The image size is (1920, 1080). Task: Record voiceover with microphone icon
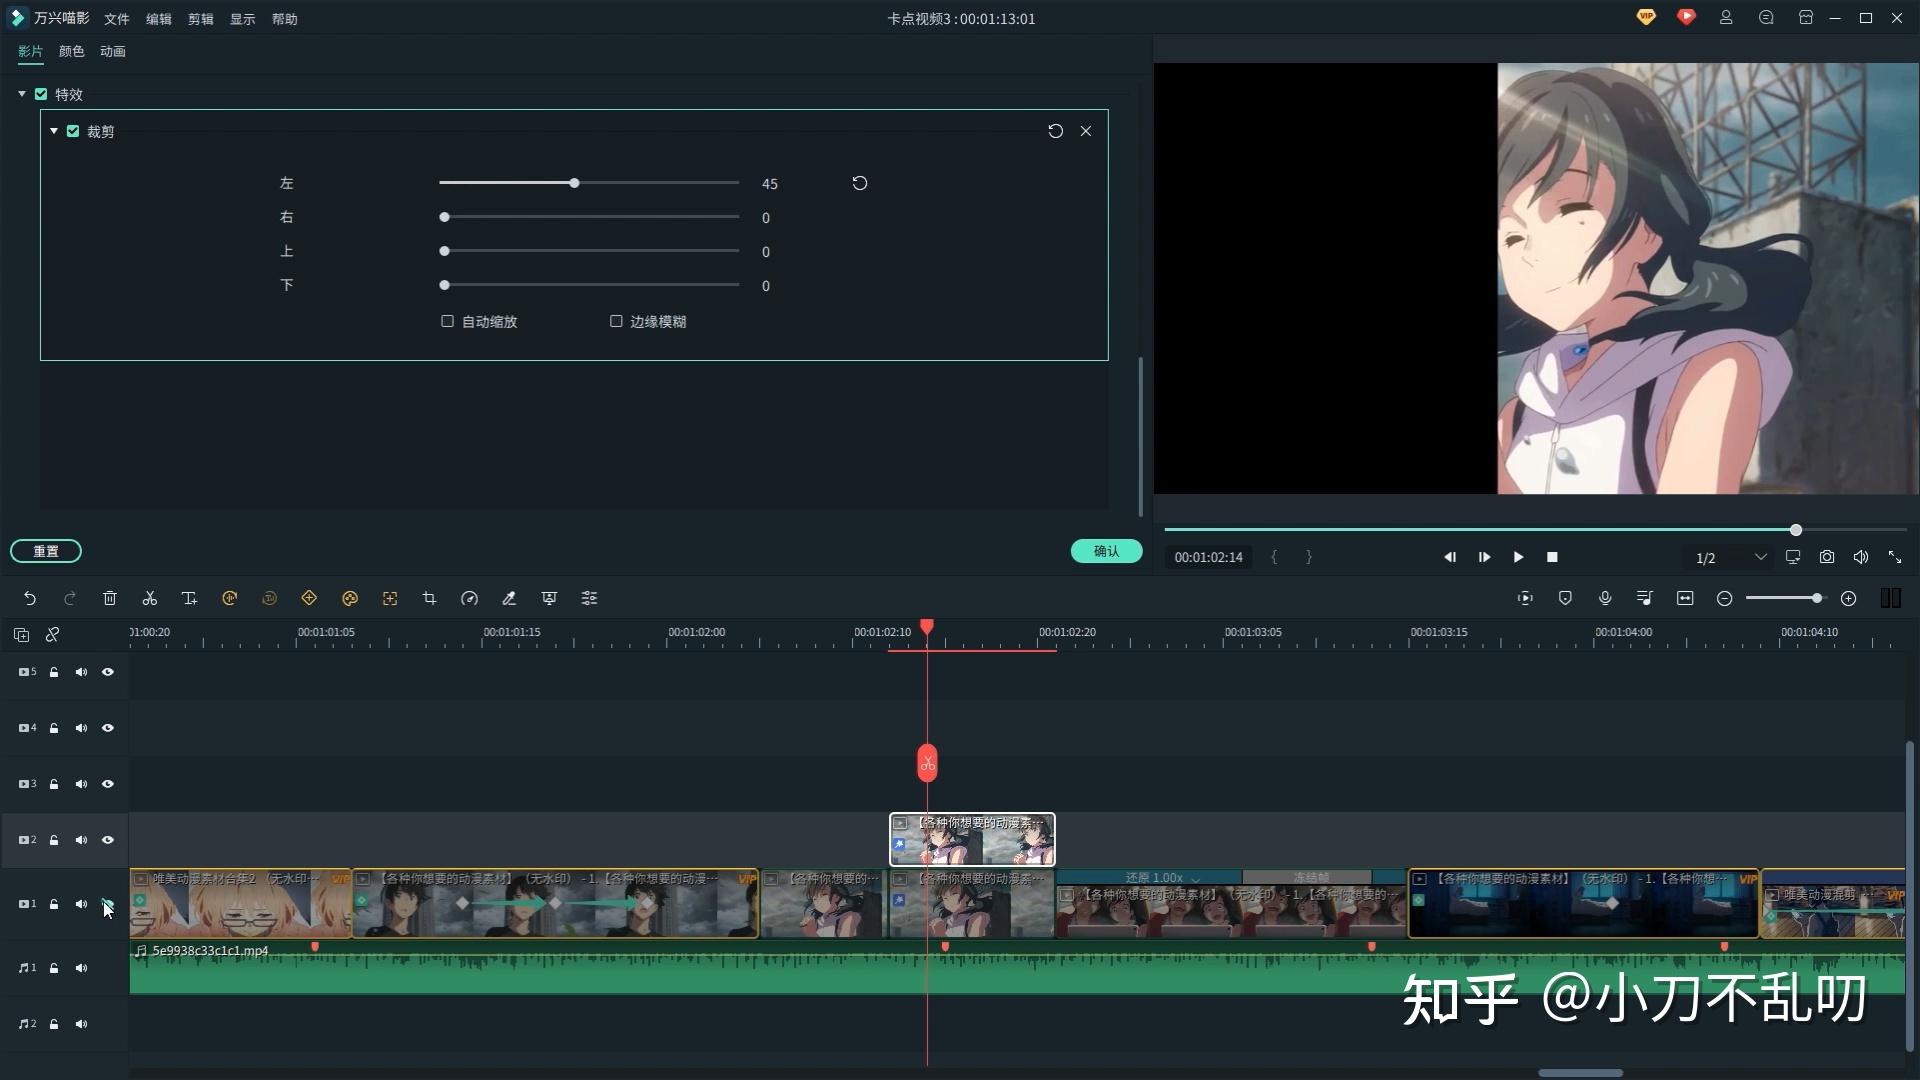coord(1605,598)
